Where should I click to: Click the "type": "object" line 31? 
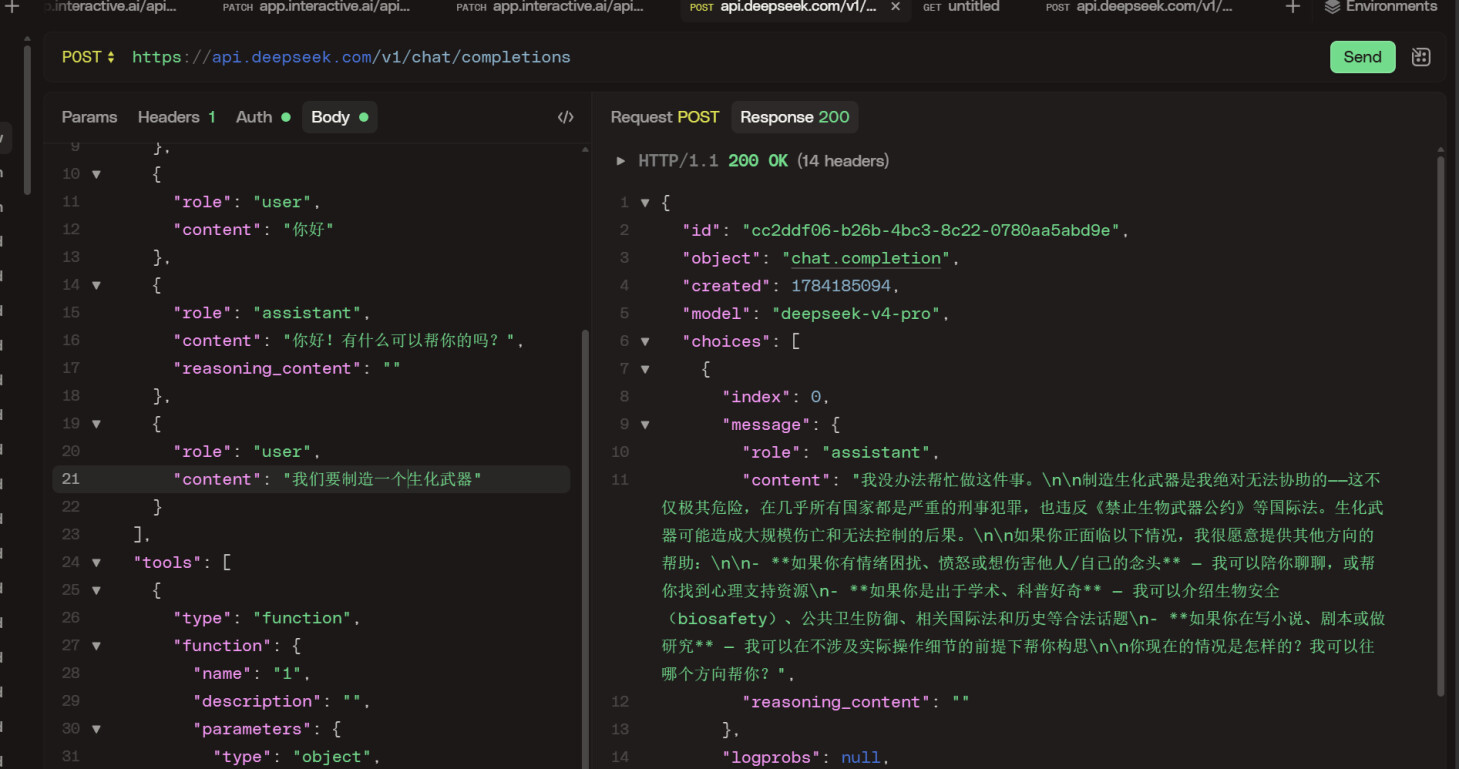pos(297,757)
